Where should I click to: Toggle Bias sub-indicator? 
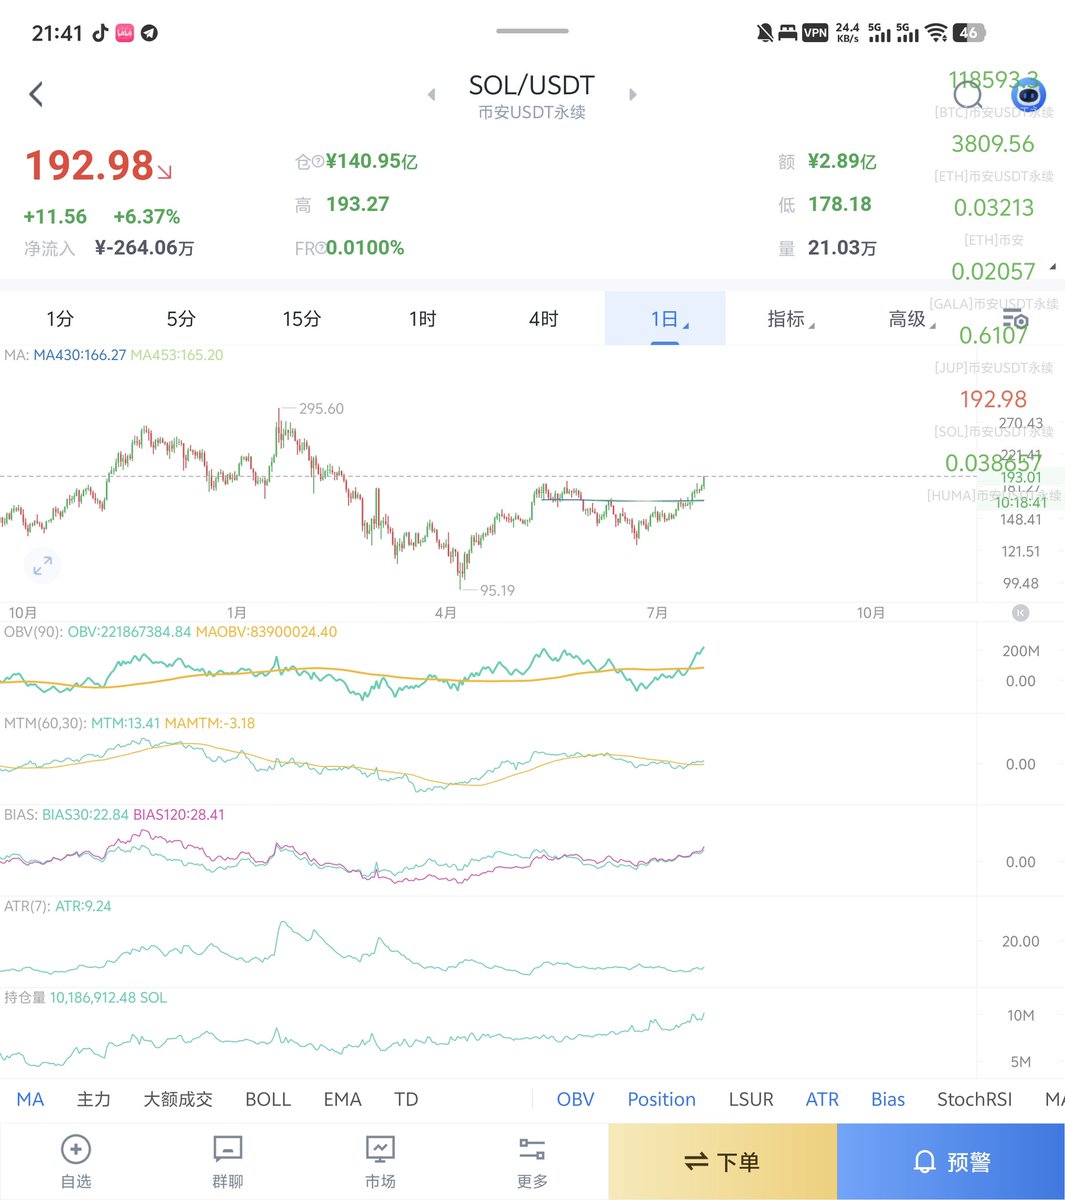click(888, 1099)
